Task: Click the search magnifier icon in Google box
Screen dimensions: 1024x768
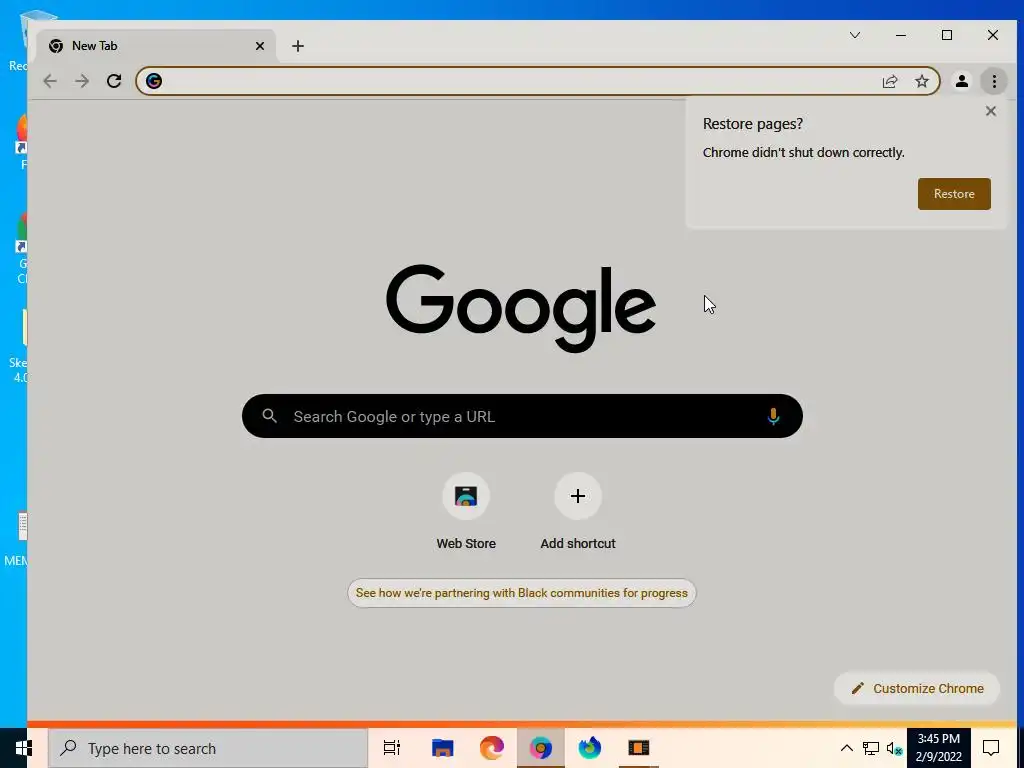Action: click(x=270, y=415)
